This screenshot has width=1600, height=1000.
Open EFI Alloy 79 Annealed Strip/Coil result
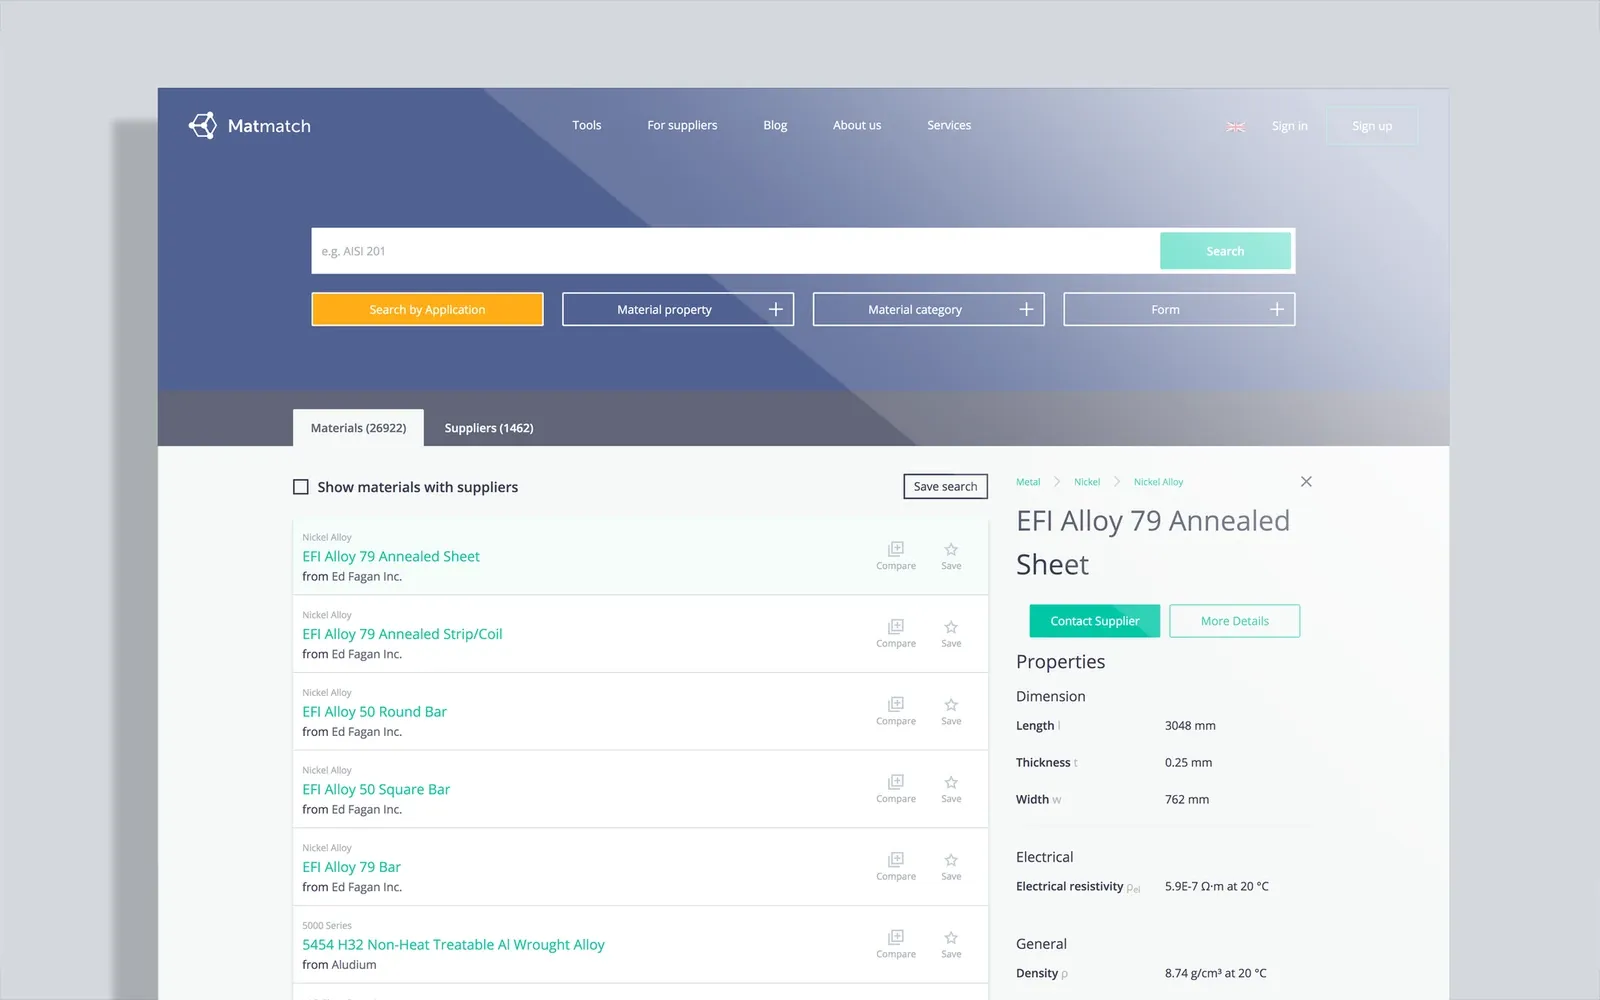402,634
